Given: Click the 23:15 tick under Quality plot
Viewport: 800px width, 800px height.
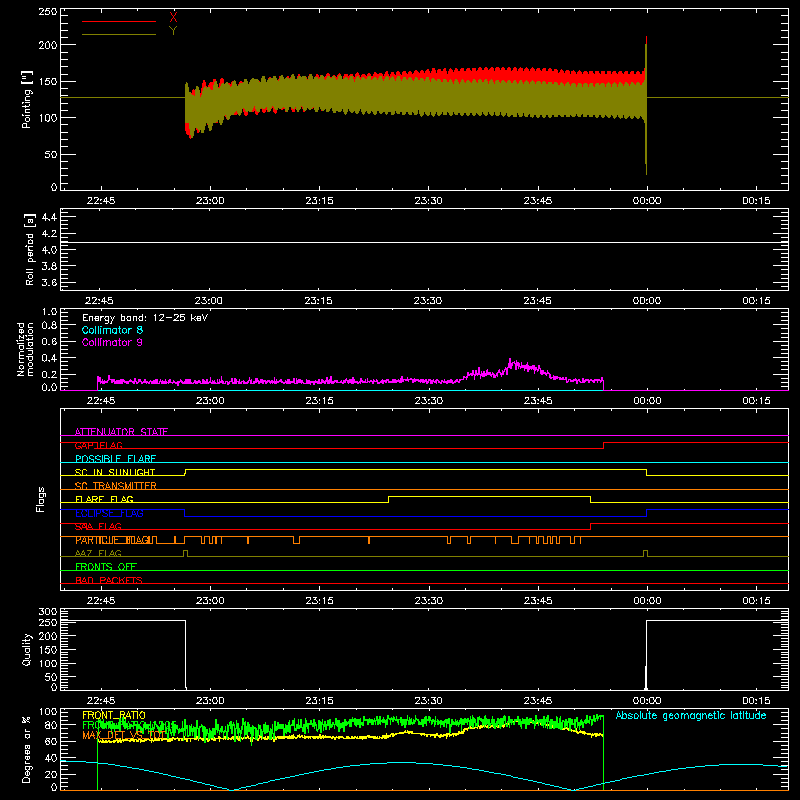Looking at the screenshot, I should tap(319, 701).
